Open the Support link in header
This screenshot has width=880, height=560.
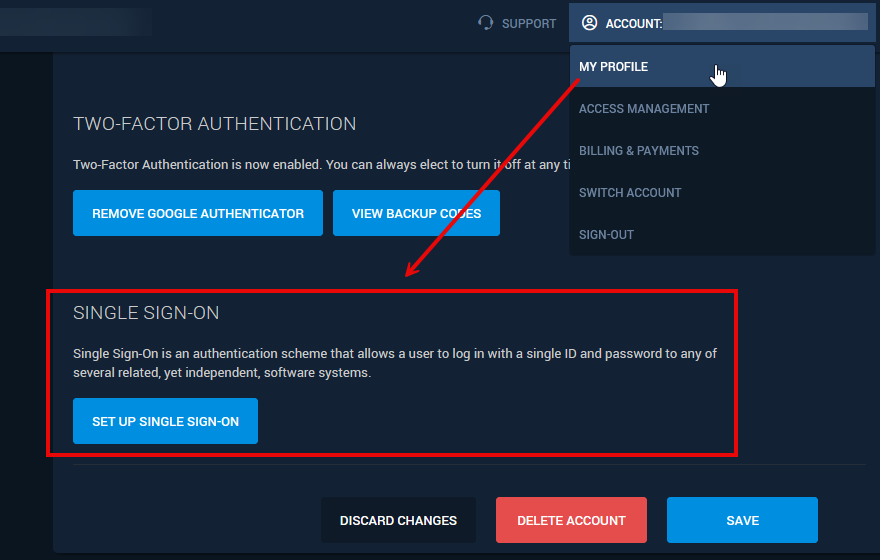tap(528, 23)
